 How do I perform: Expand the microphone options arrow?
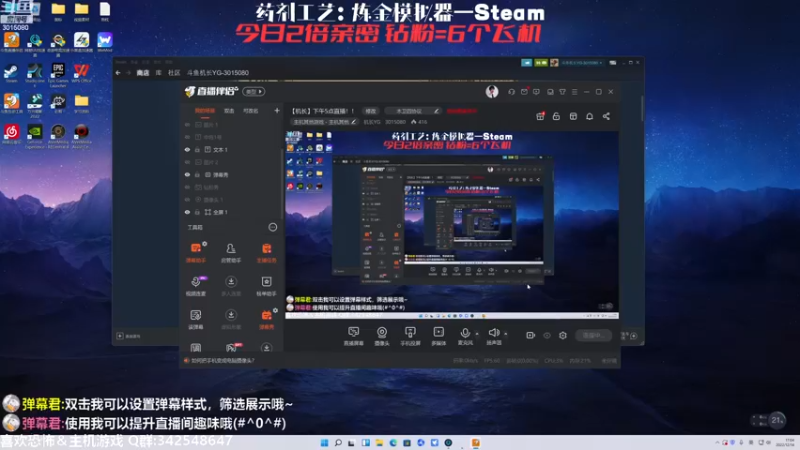click(477, 334)
